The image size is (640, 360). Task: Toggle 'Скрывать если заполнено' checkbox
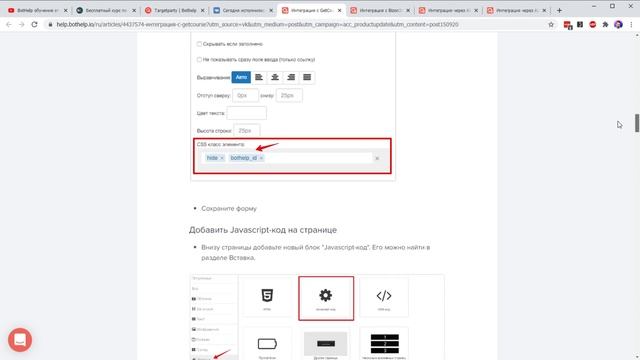(x=199, y=44)
